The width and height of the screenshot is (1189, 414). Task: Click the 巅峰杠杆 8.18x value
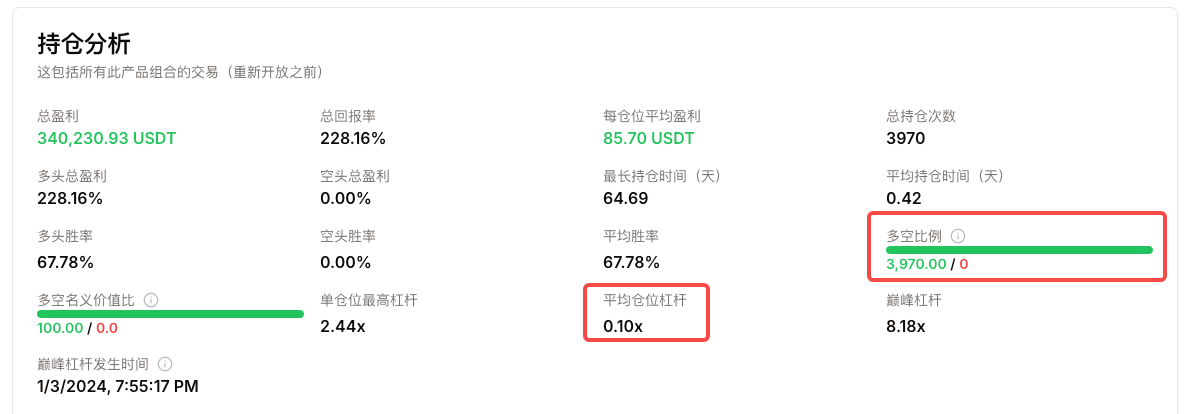[906, 327]
